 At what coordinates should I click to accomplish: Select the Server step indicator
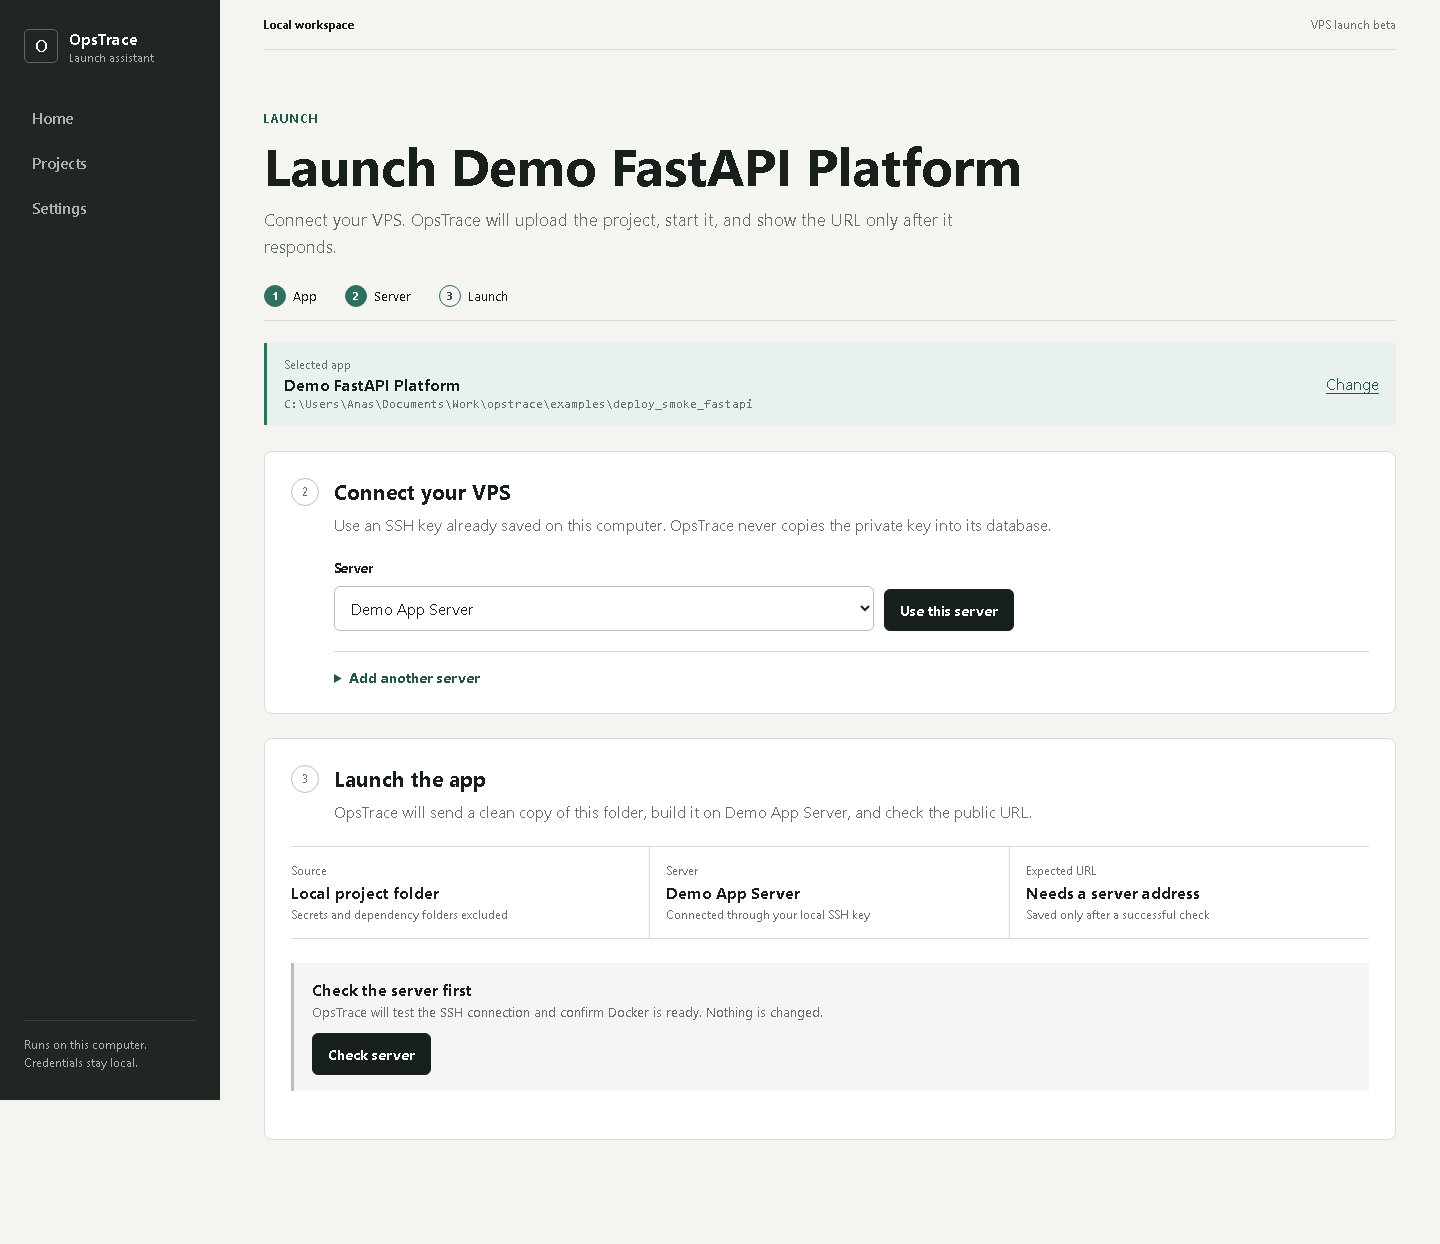[x=378, y=296]
